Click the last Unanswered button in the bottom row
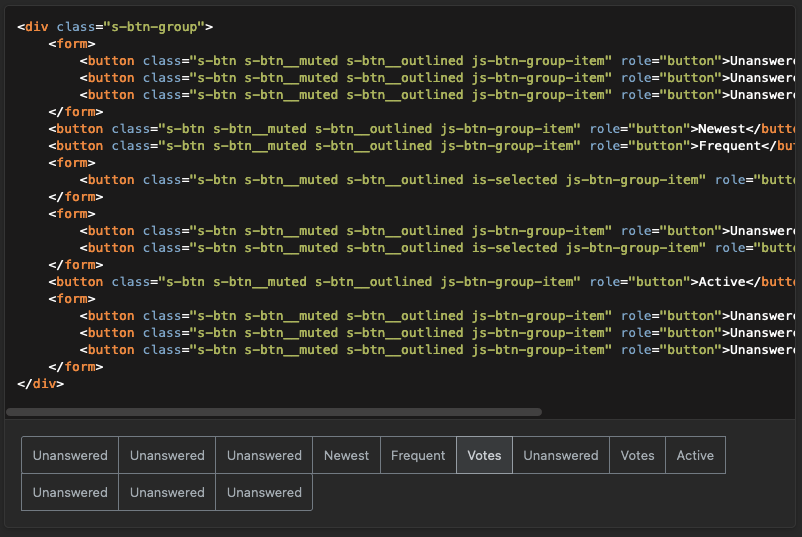802x537 pixels. (264, 492)
